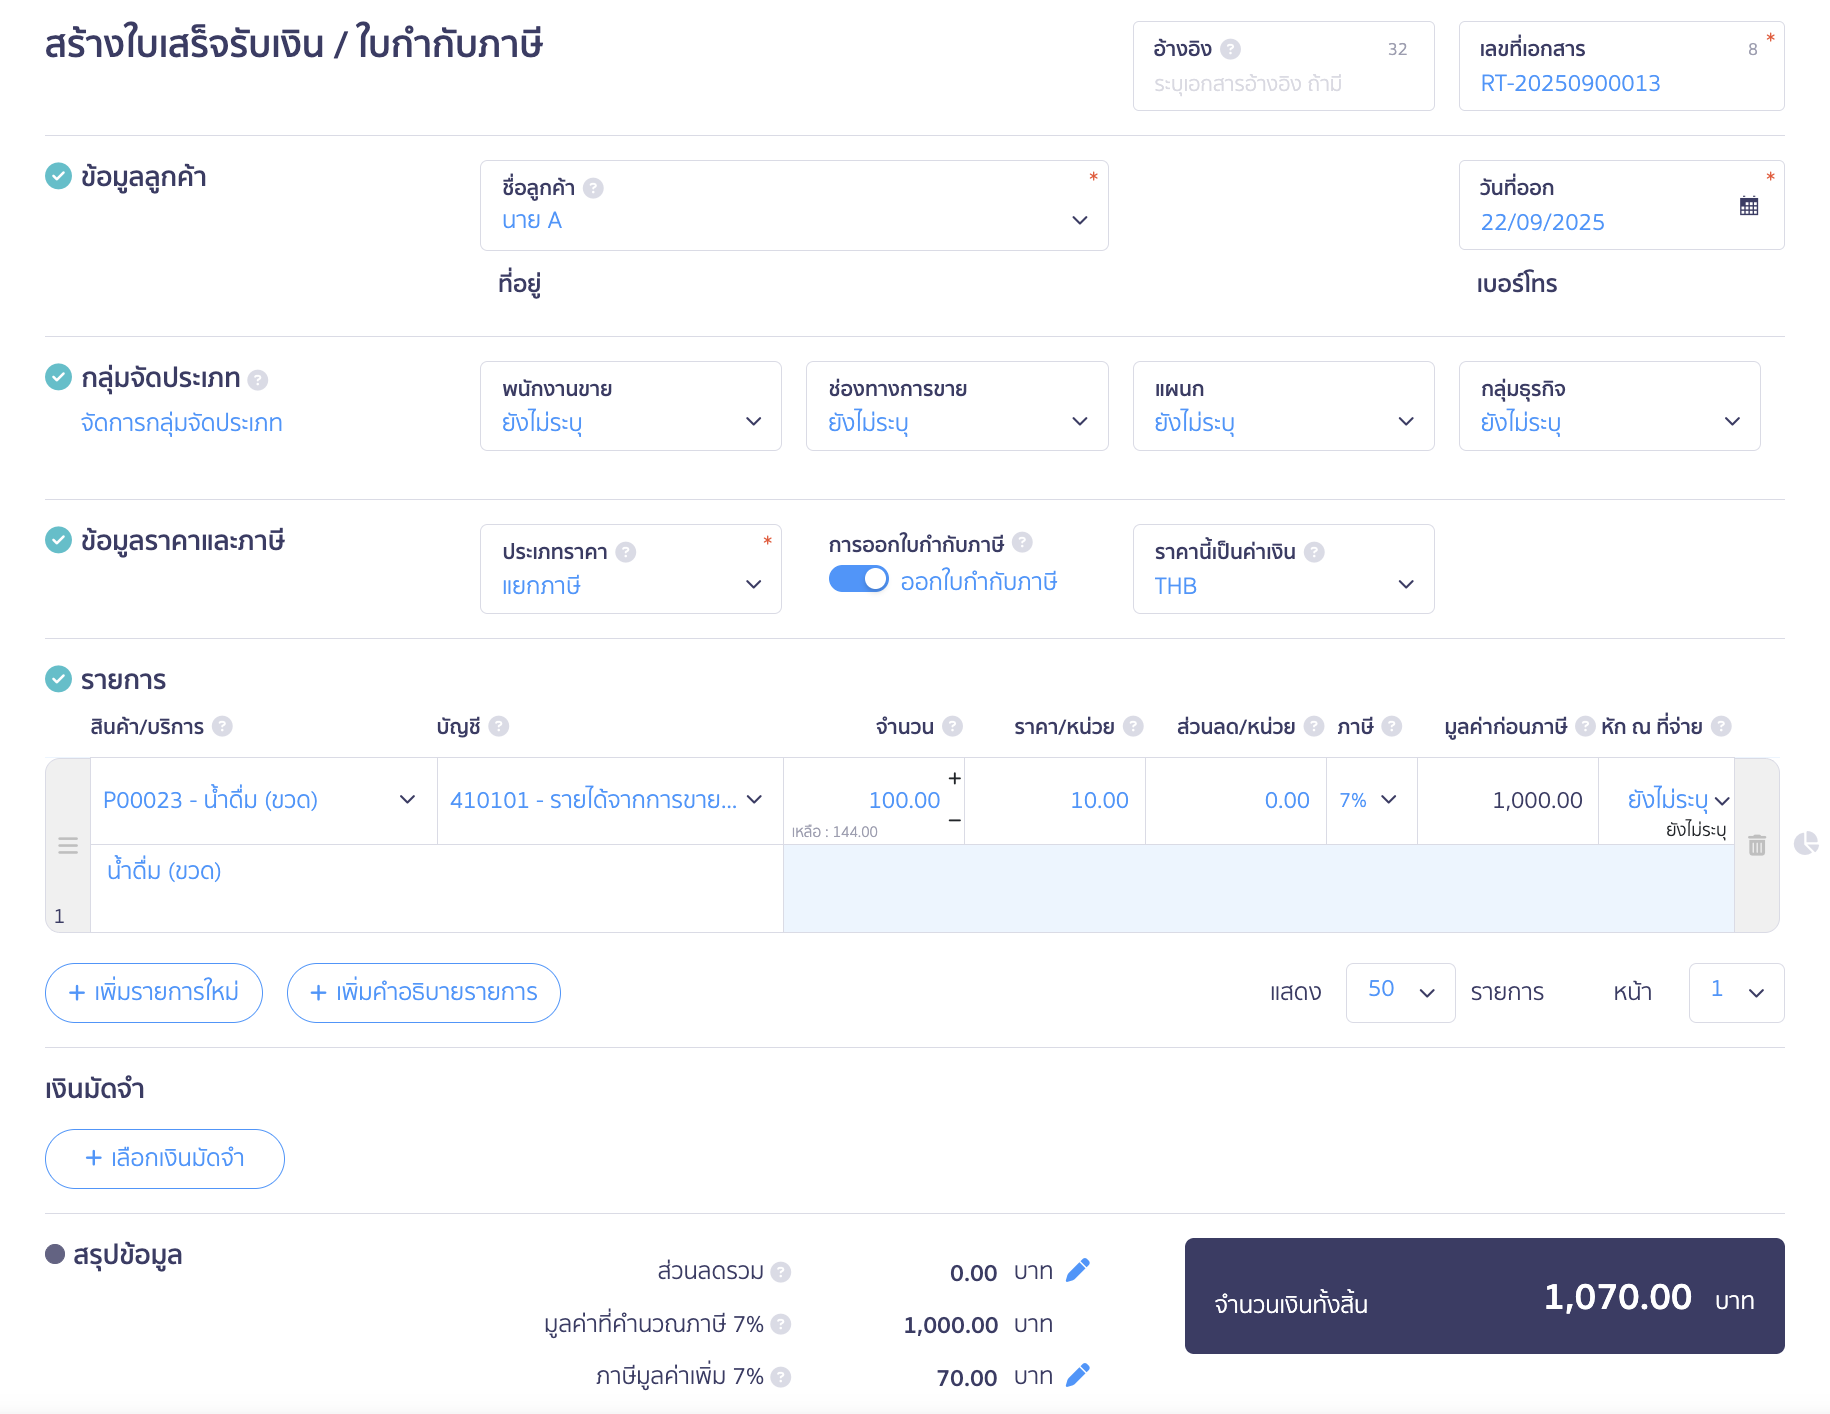Viewport: 1830px width, 1414px height.
Task: Open the จัดการกลุ่มจัดประเภท link
Action: (182, 423)
